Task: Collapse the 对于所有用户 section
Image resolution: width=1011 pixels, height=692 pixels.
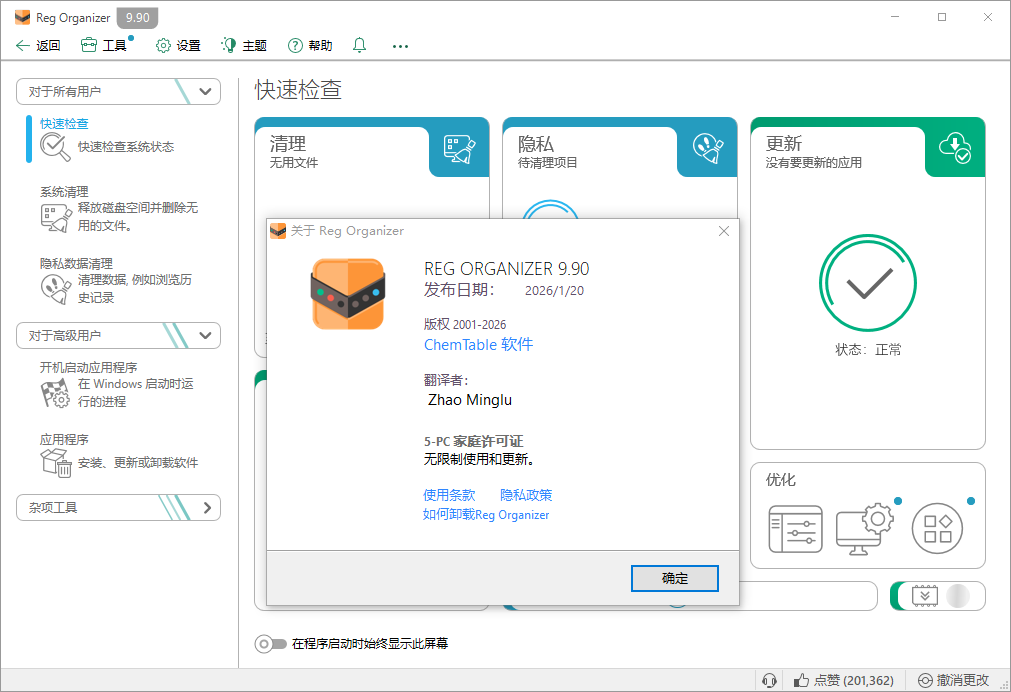Action: [x=206, y=91]
